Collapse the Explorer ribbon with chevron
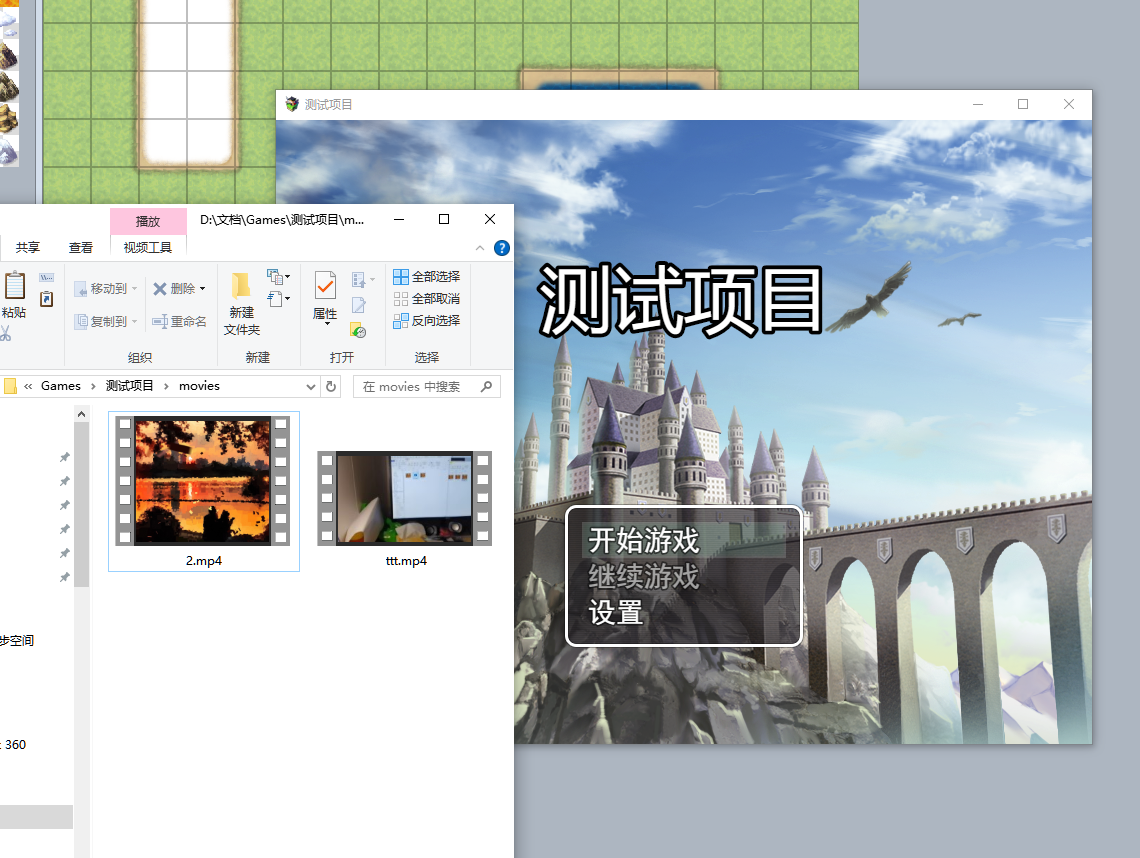Image resolution: width=1140 pixels, height=858 pixels. pos(480,248)
